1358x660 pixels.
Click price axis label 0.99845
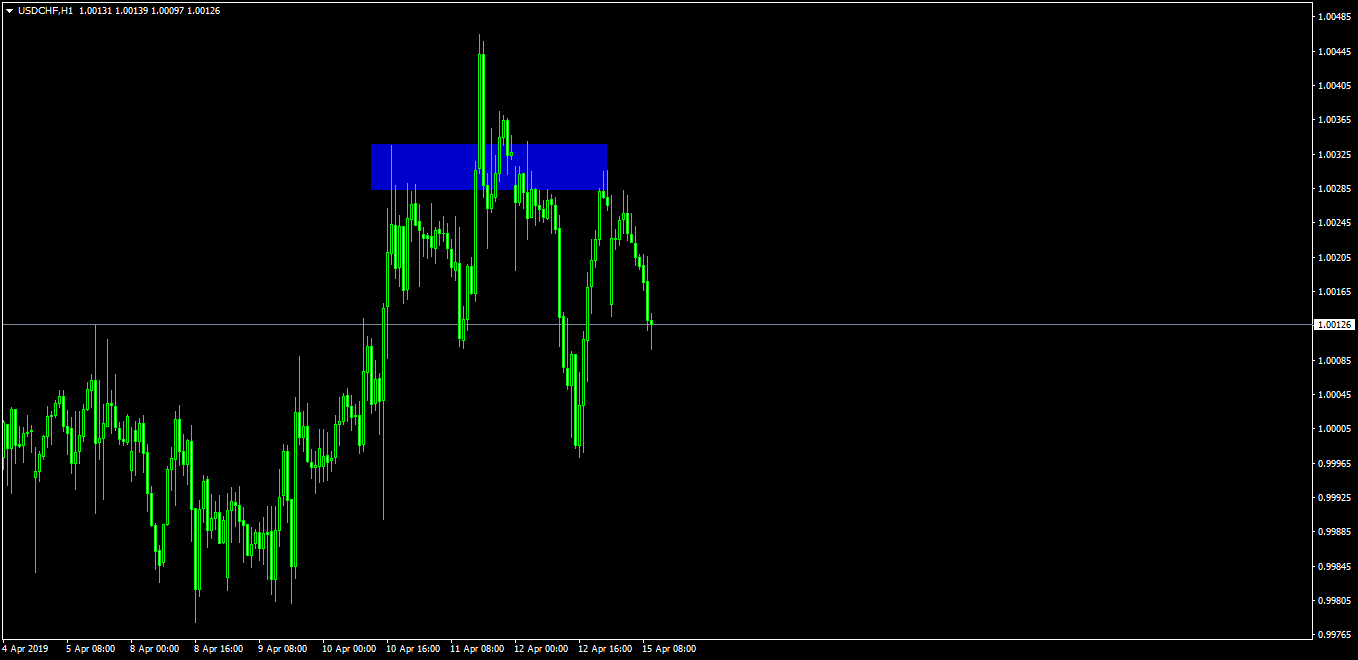(x=1334, y=567)
